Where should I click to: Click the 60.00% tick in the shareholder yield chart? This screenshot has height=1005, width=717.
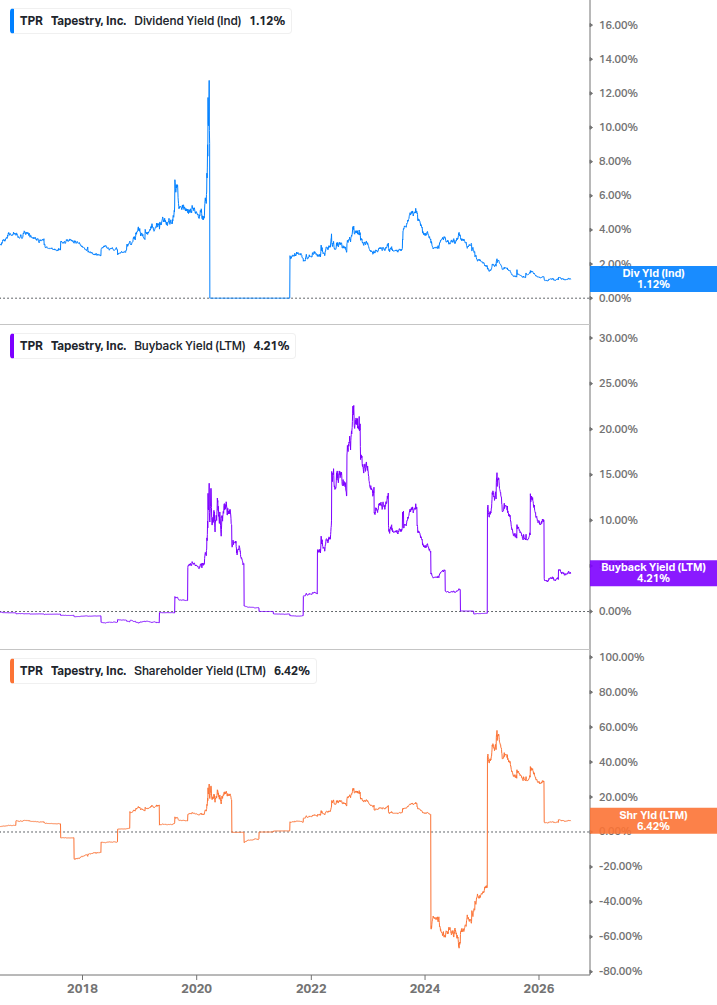coord(618,727)
